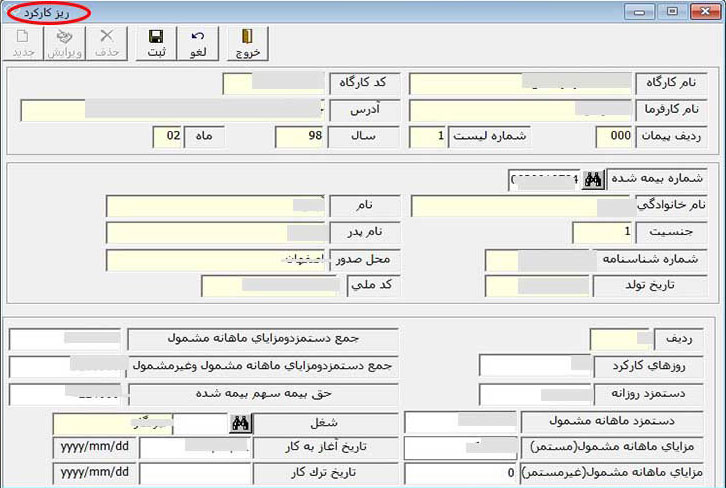The height and width of the screenshot is (488, 726).
Task: Click the شماره لیست field
Action: (x=427, y=136)
